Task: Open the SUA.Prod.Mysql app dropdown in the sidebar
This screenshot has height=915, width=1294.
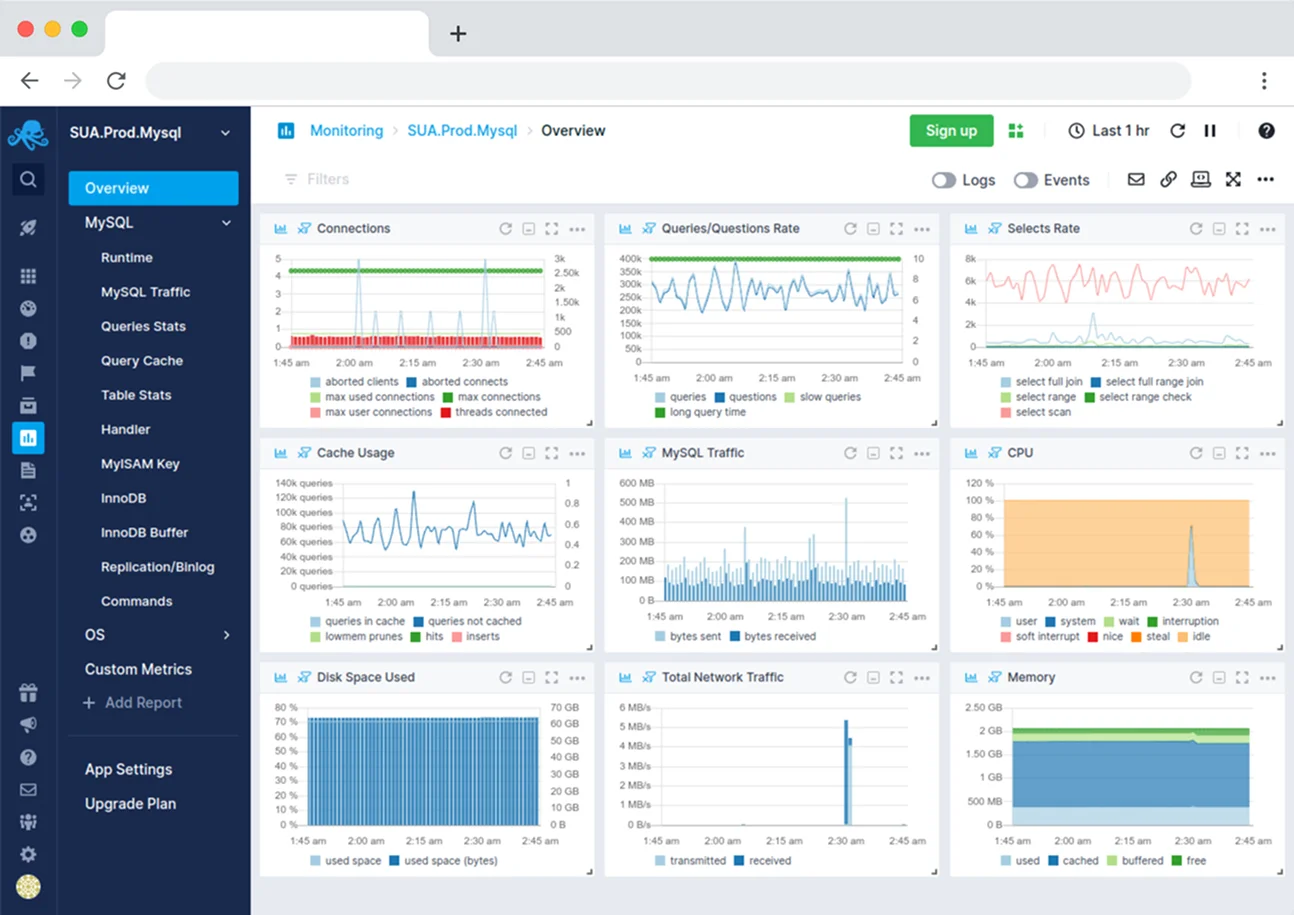Action: 225,133
